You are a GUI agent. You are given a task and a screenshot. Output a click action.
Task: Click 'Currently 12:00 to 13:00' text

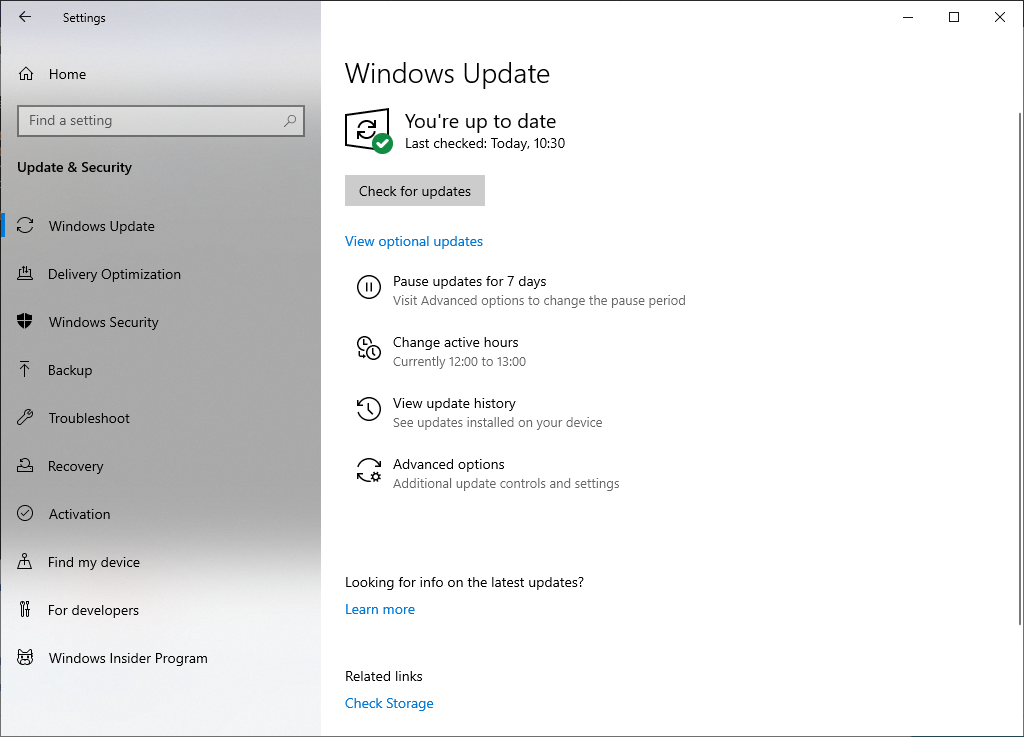click(x=459, y=362)
